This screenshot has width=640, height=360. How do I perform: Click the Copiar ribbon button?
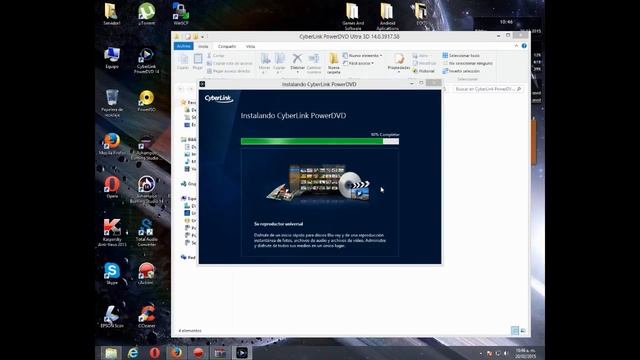182,62
